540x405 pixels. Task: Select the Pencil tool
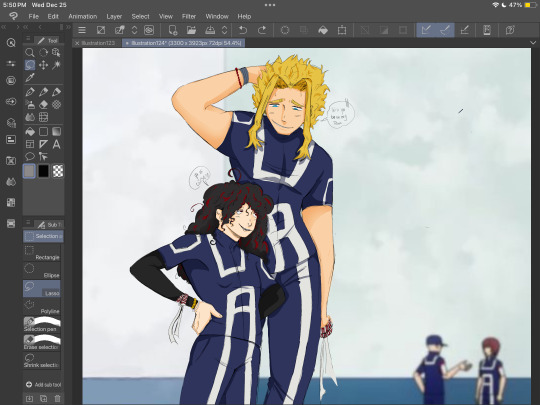pos(43,92)
